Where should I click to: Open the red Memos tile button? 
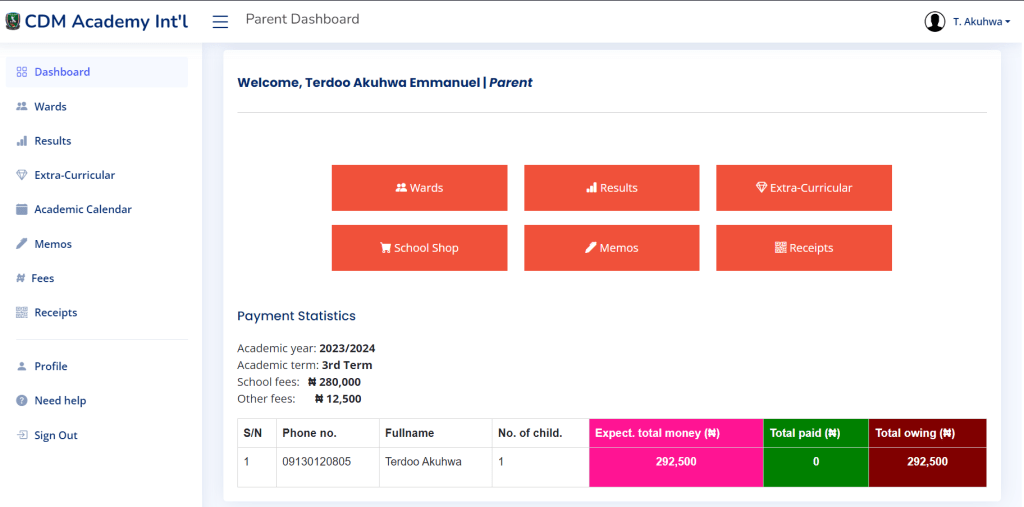(x=611, y=248)
